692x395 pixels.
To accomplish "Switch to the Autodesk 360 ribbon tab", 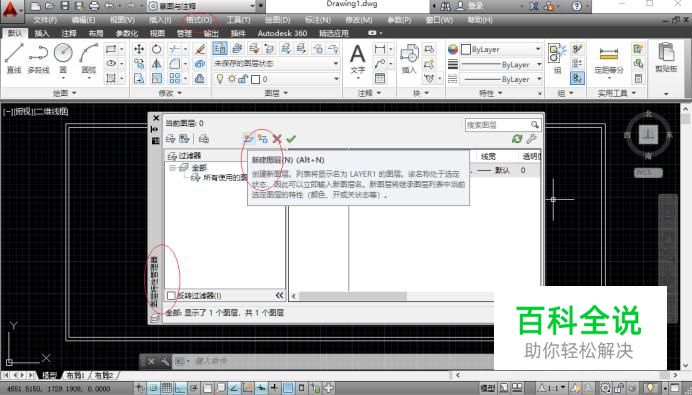I will pos(282,33).
